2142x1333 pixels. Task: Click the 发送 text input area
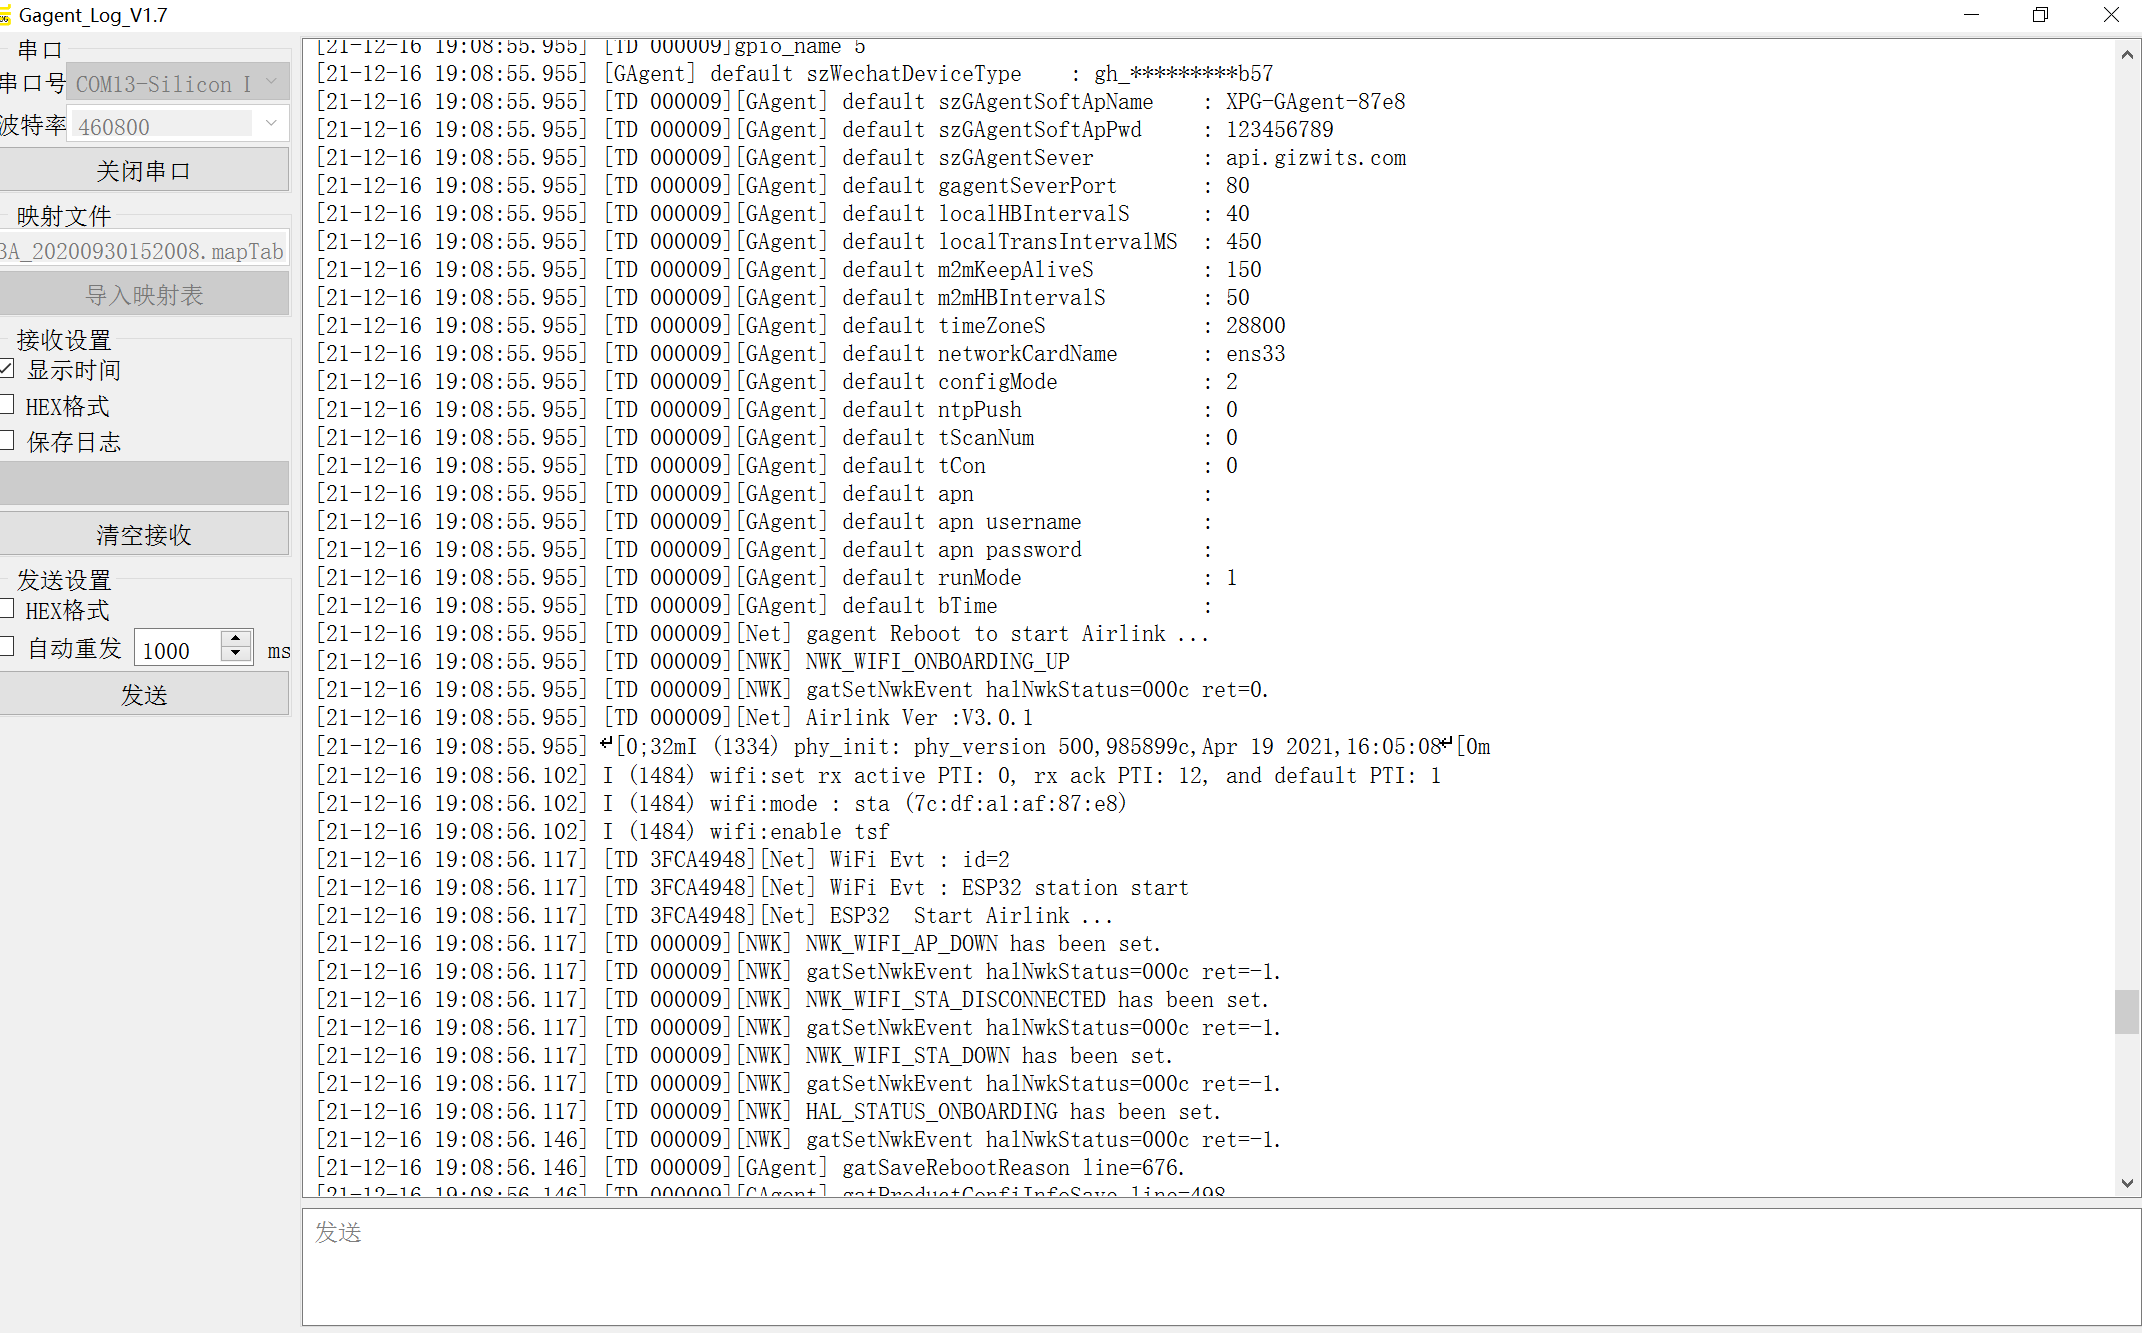tap(1220, 1266)
